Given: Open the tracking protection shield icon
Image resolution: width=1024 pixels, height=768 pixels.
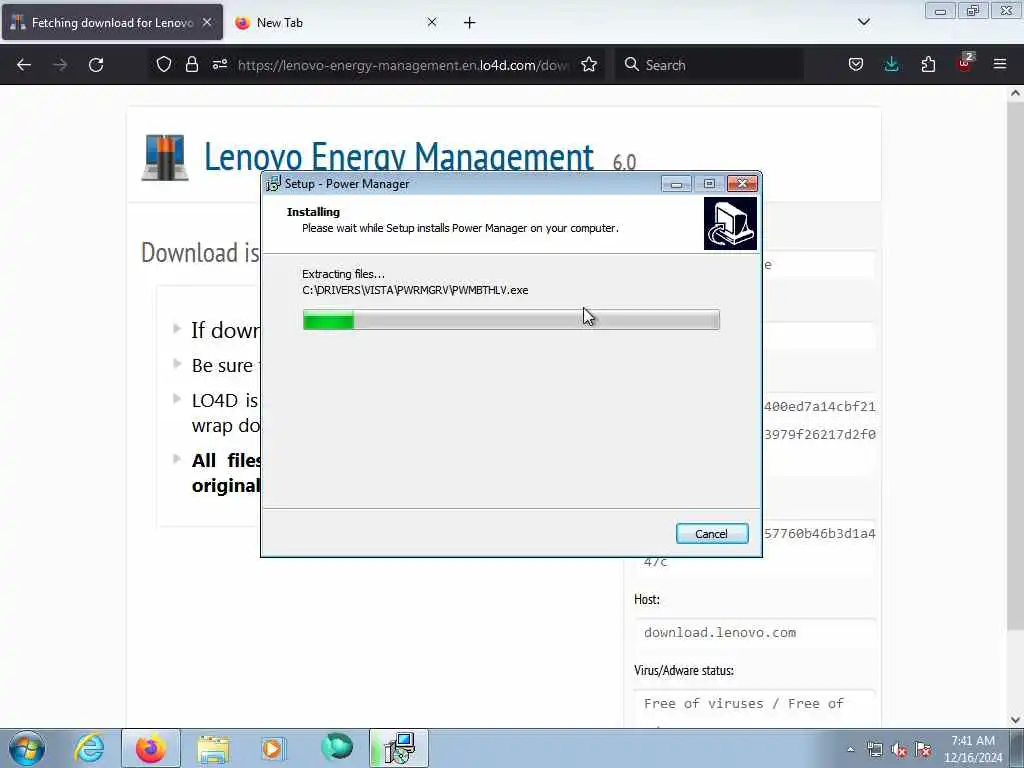Looking at the screenshot, I should coord(164,65).
